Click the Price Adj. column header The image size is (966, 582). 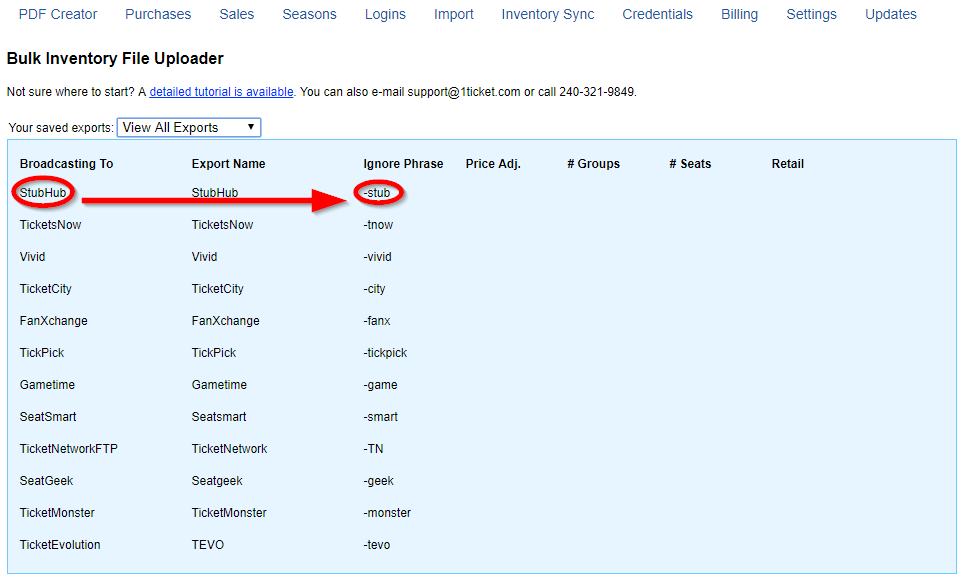tap(493, 164)
